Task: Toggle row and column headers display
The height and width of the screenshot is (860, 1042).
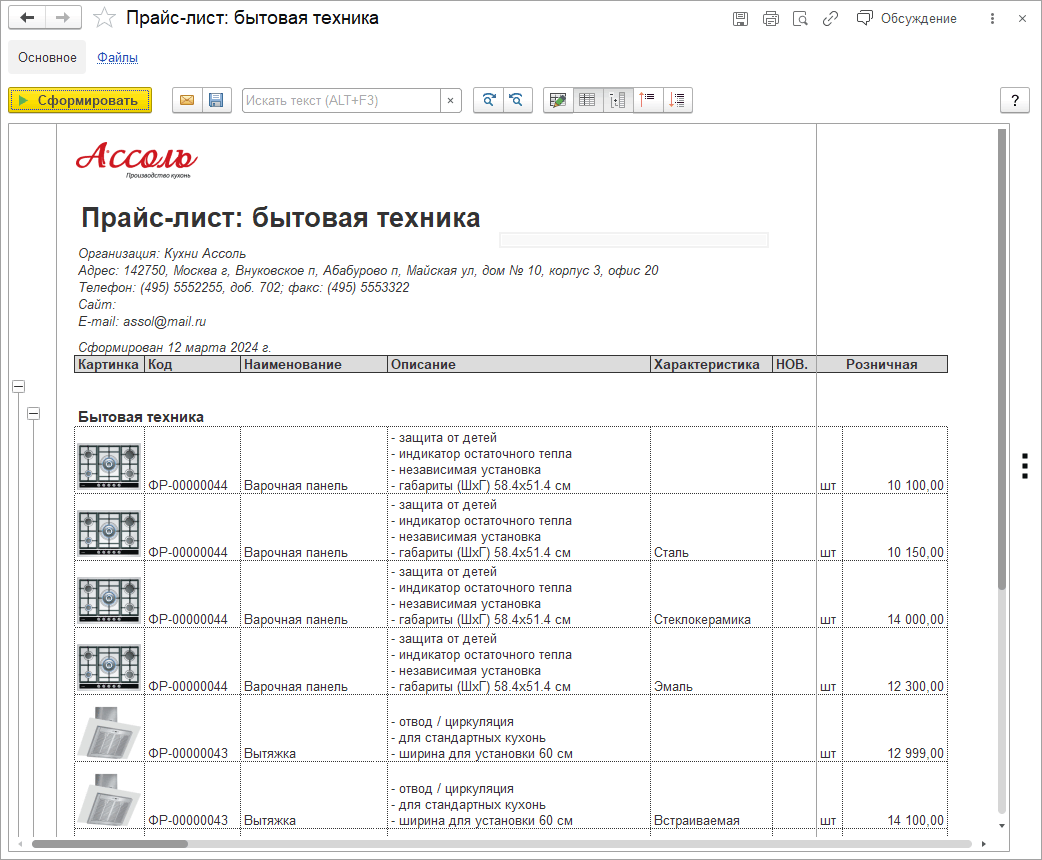Action: (618, 100)
